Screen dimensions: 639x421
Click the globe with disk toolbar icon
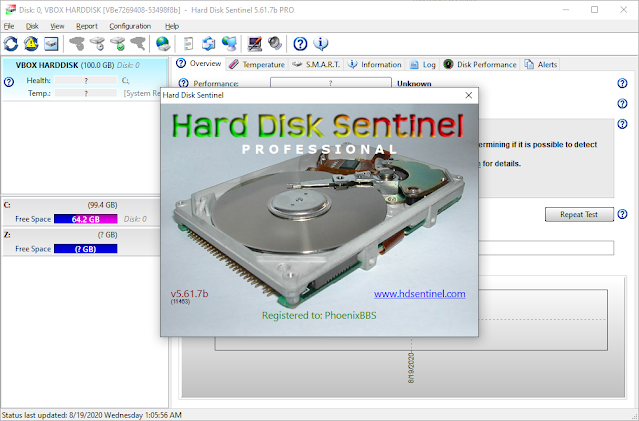[163, 44]
